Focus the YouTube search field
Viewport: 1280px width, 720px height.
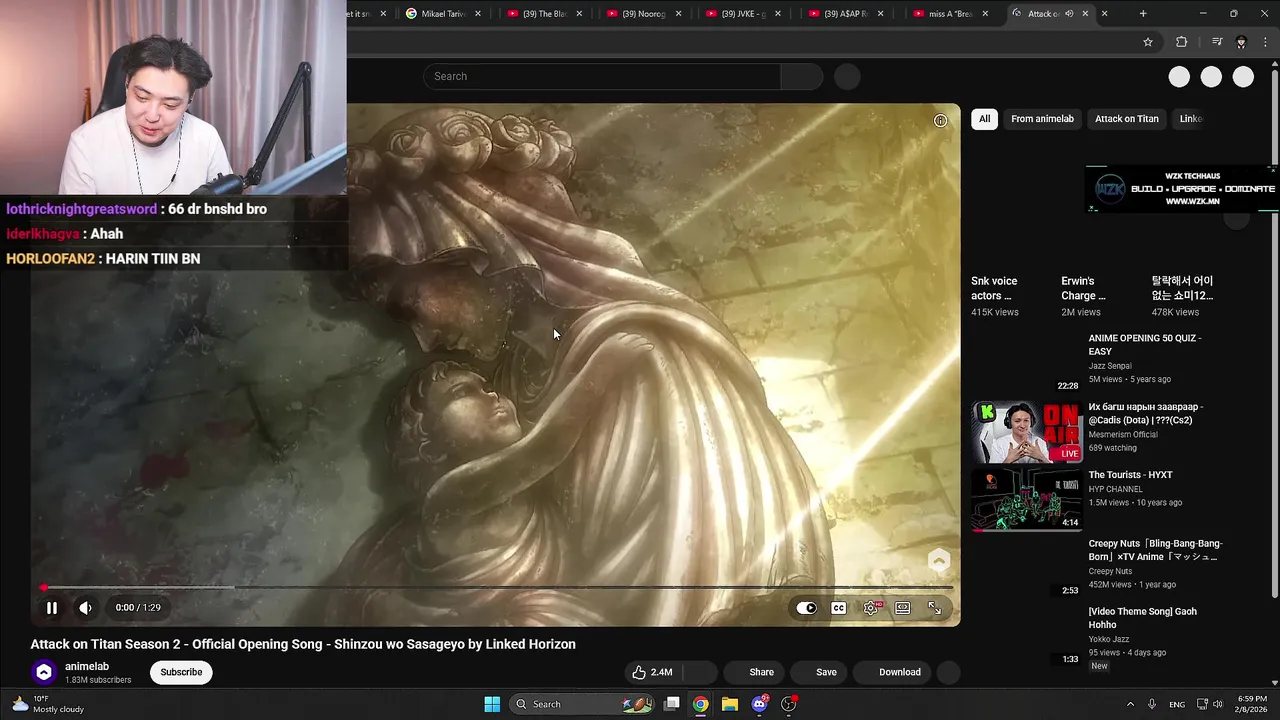point(602,76)
